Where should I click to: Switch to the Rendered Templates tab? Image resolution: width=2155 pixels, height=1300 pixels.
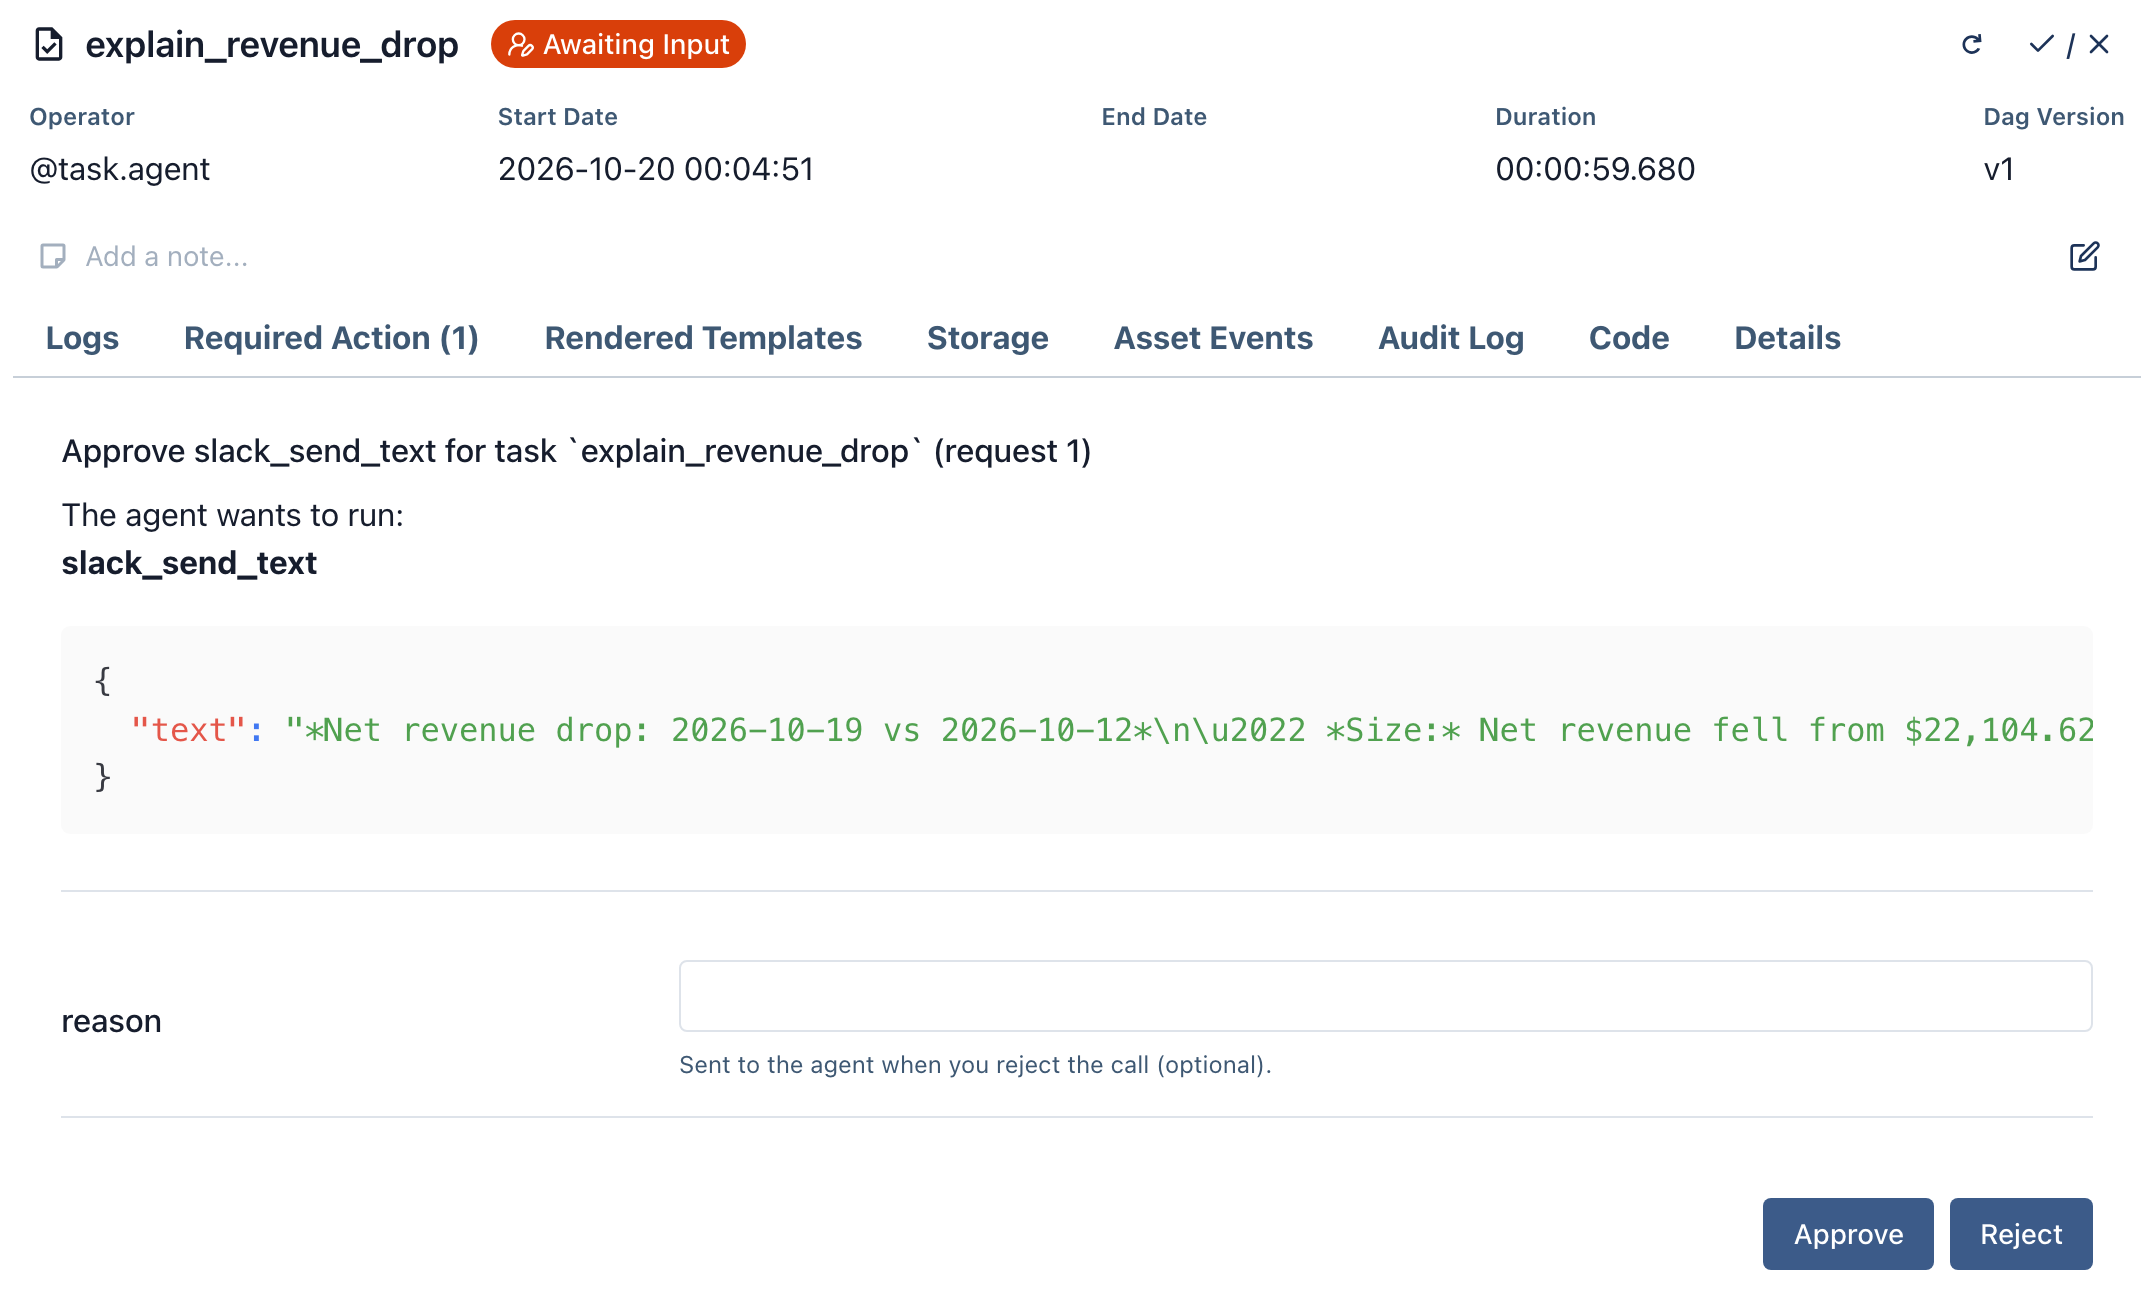(703, 338)
